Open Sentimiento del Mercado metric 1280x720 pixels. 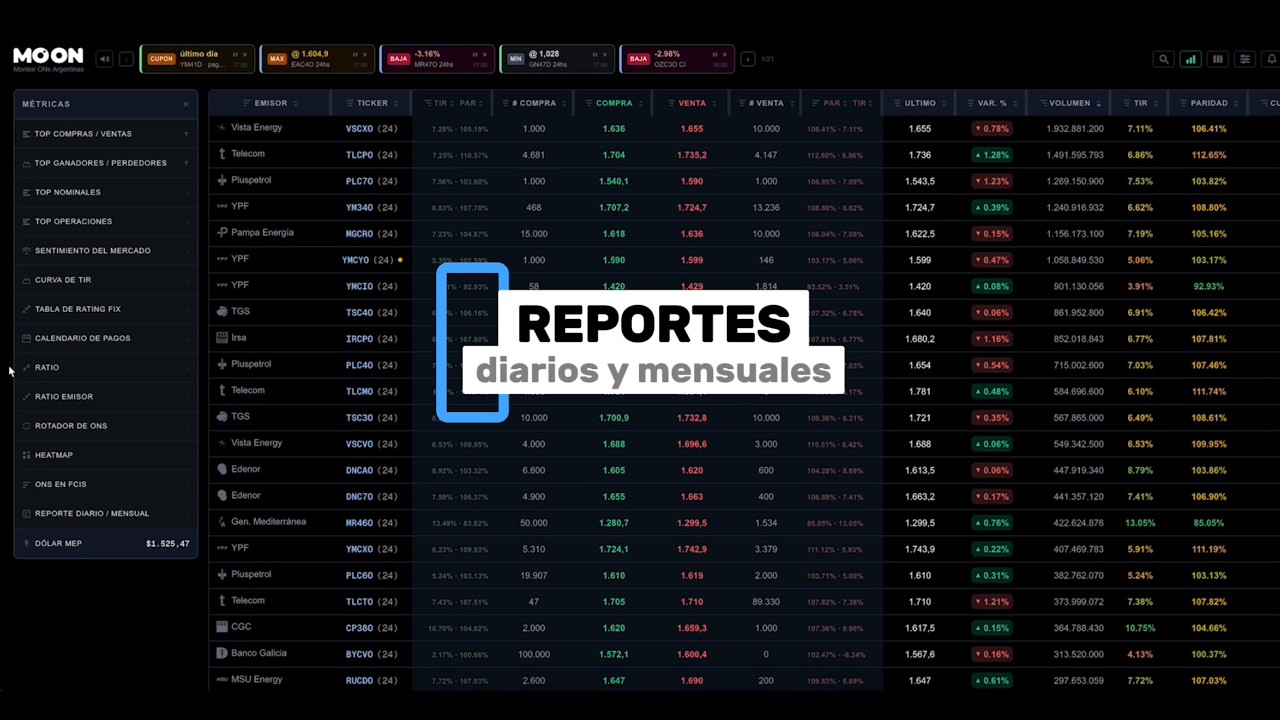click(x=105, y=251)
